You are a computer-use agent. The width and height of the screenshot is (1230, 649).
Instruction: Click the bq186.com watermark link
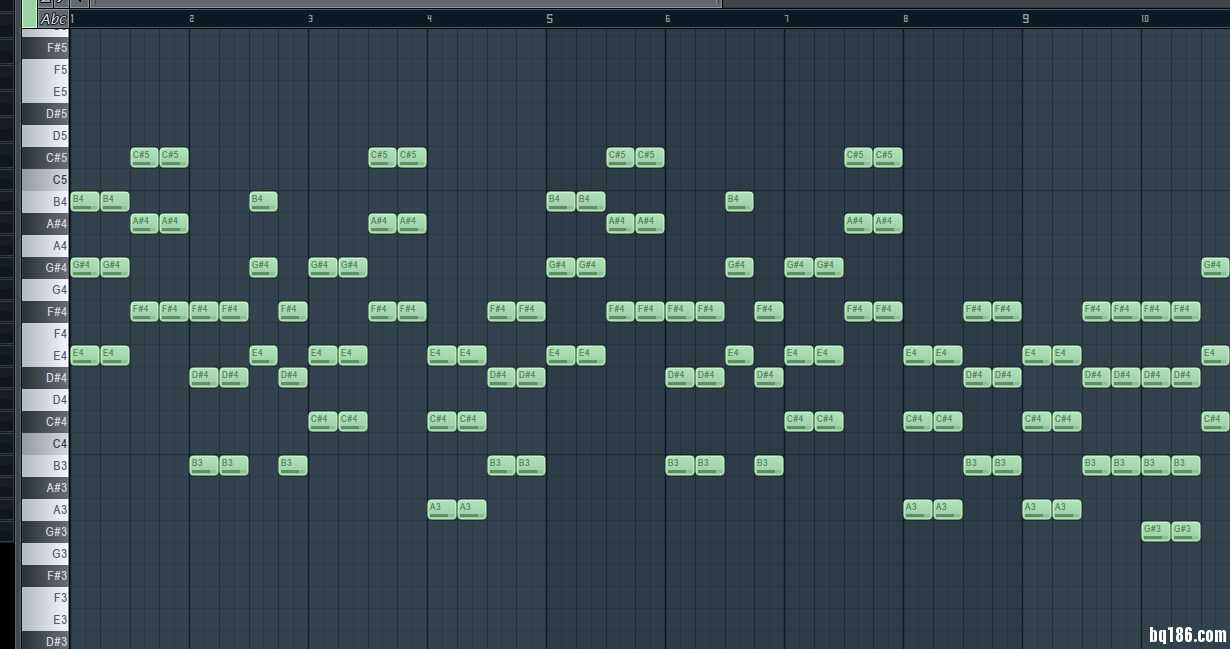coord(1186,634)
